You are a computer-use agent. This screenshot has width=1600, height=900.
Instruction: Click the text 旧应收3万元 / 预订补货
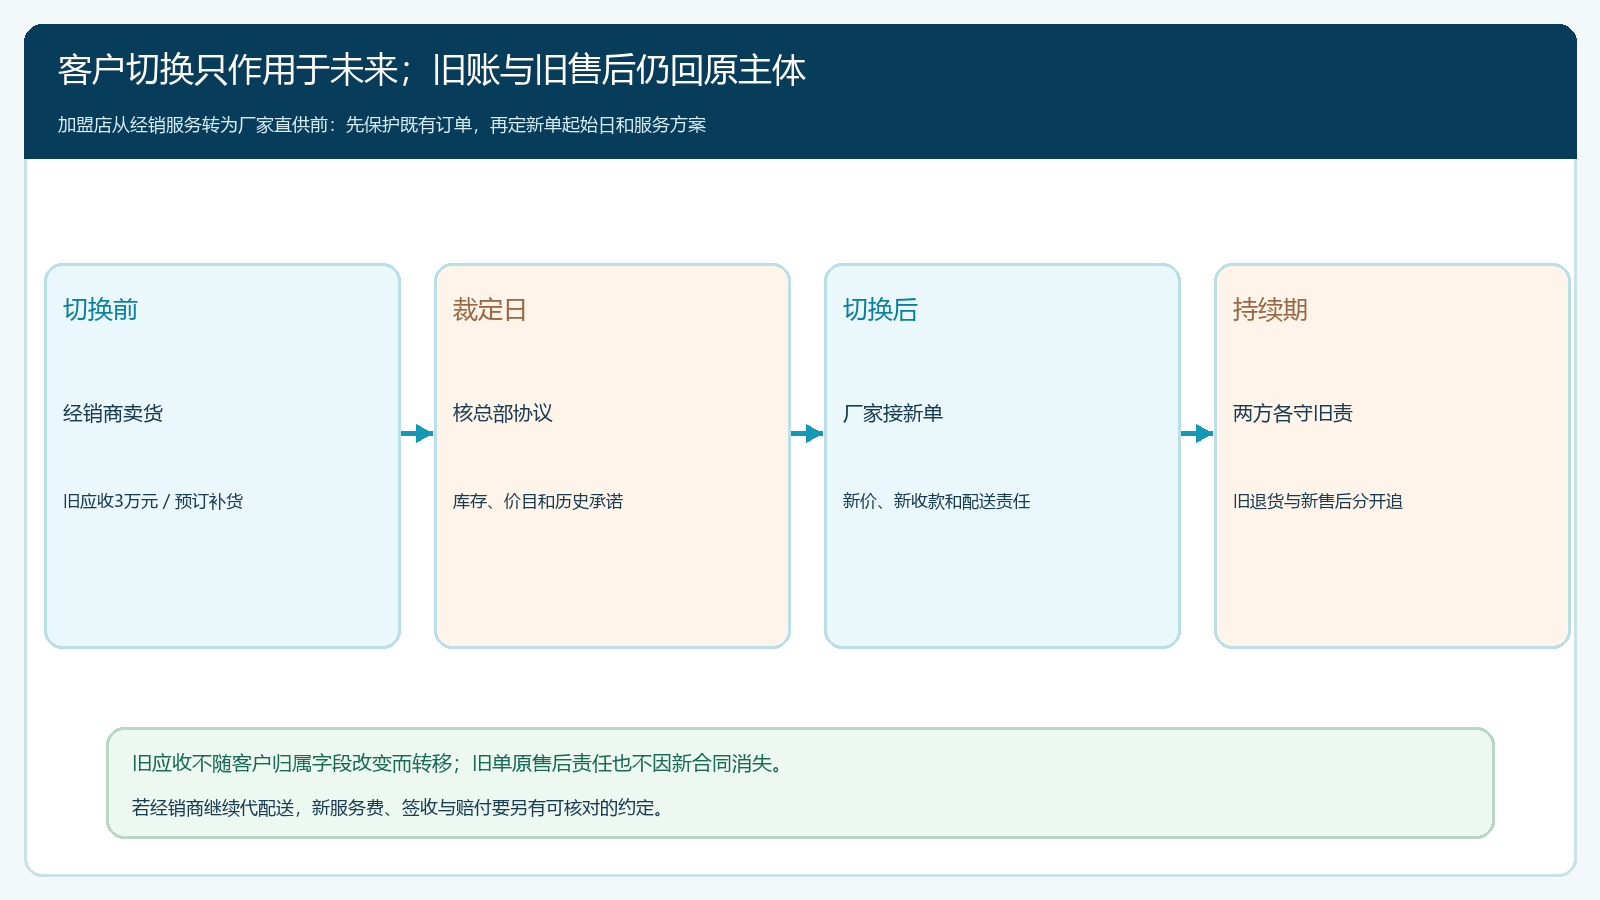[x=153, y=501]
